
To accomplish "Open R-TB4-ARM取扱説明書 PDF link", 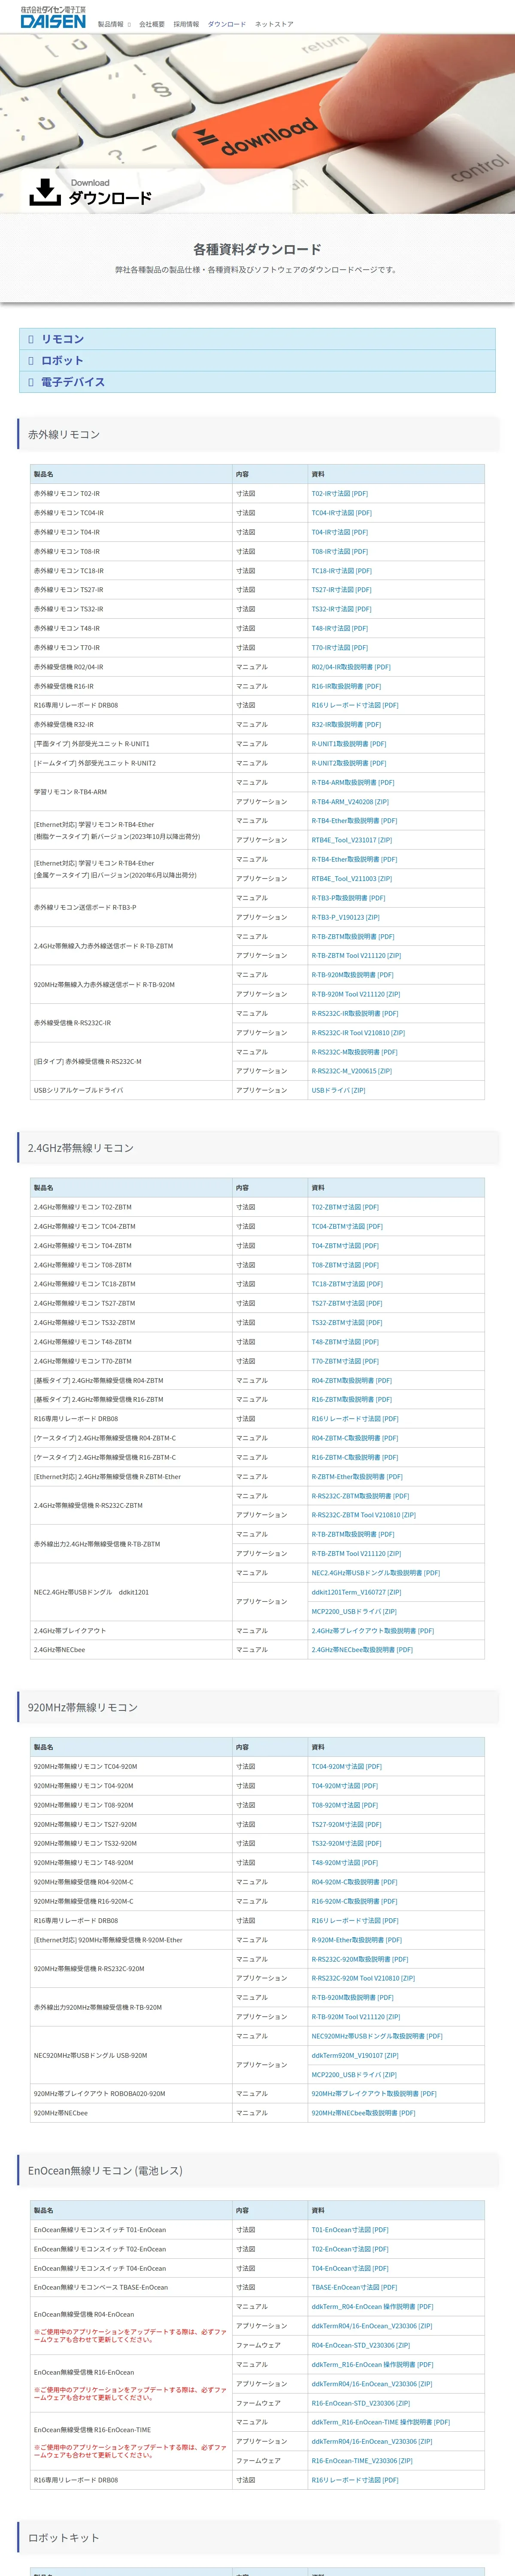I will 353,782.
